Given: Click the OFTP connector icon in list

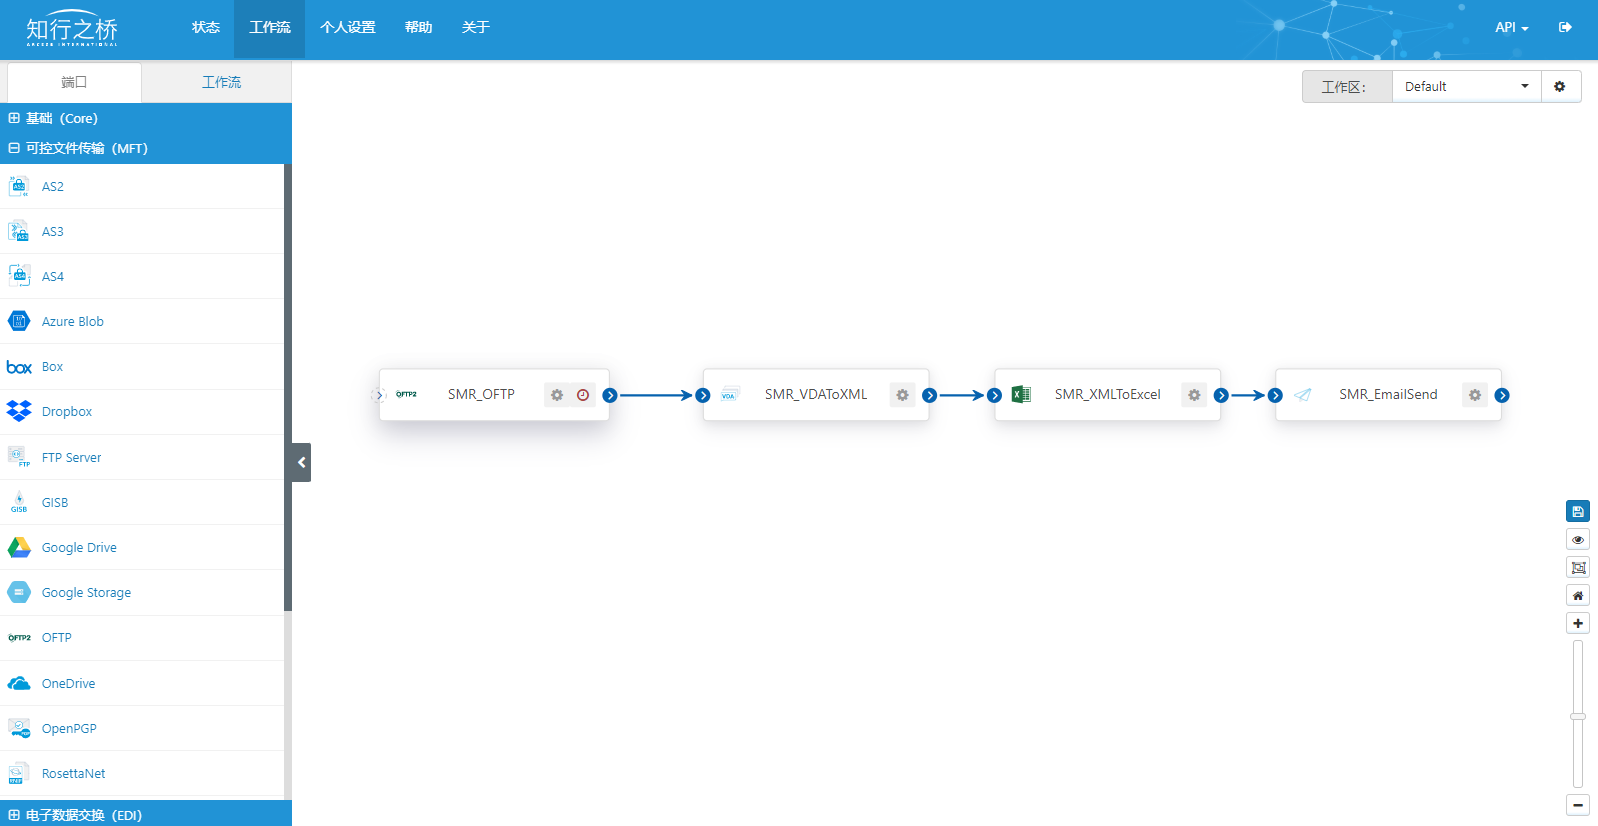Looking at the screenshot, I should click(19, 637).
